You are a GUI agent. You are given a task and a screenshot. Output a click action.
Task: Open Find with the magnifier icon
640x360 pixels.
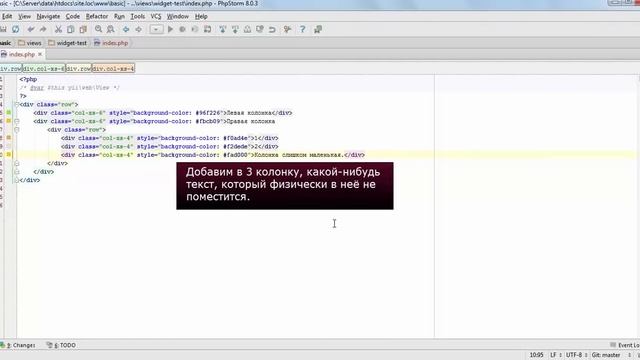tap(98, 29)
